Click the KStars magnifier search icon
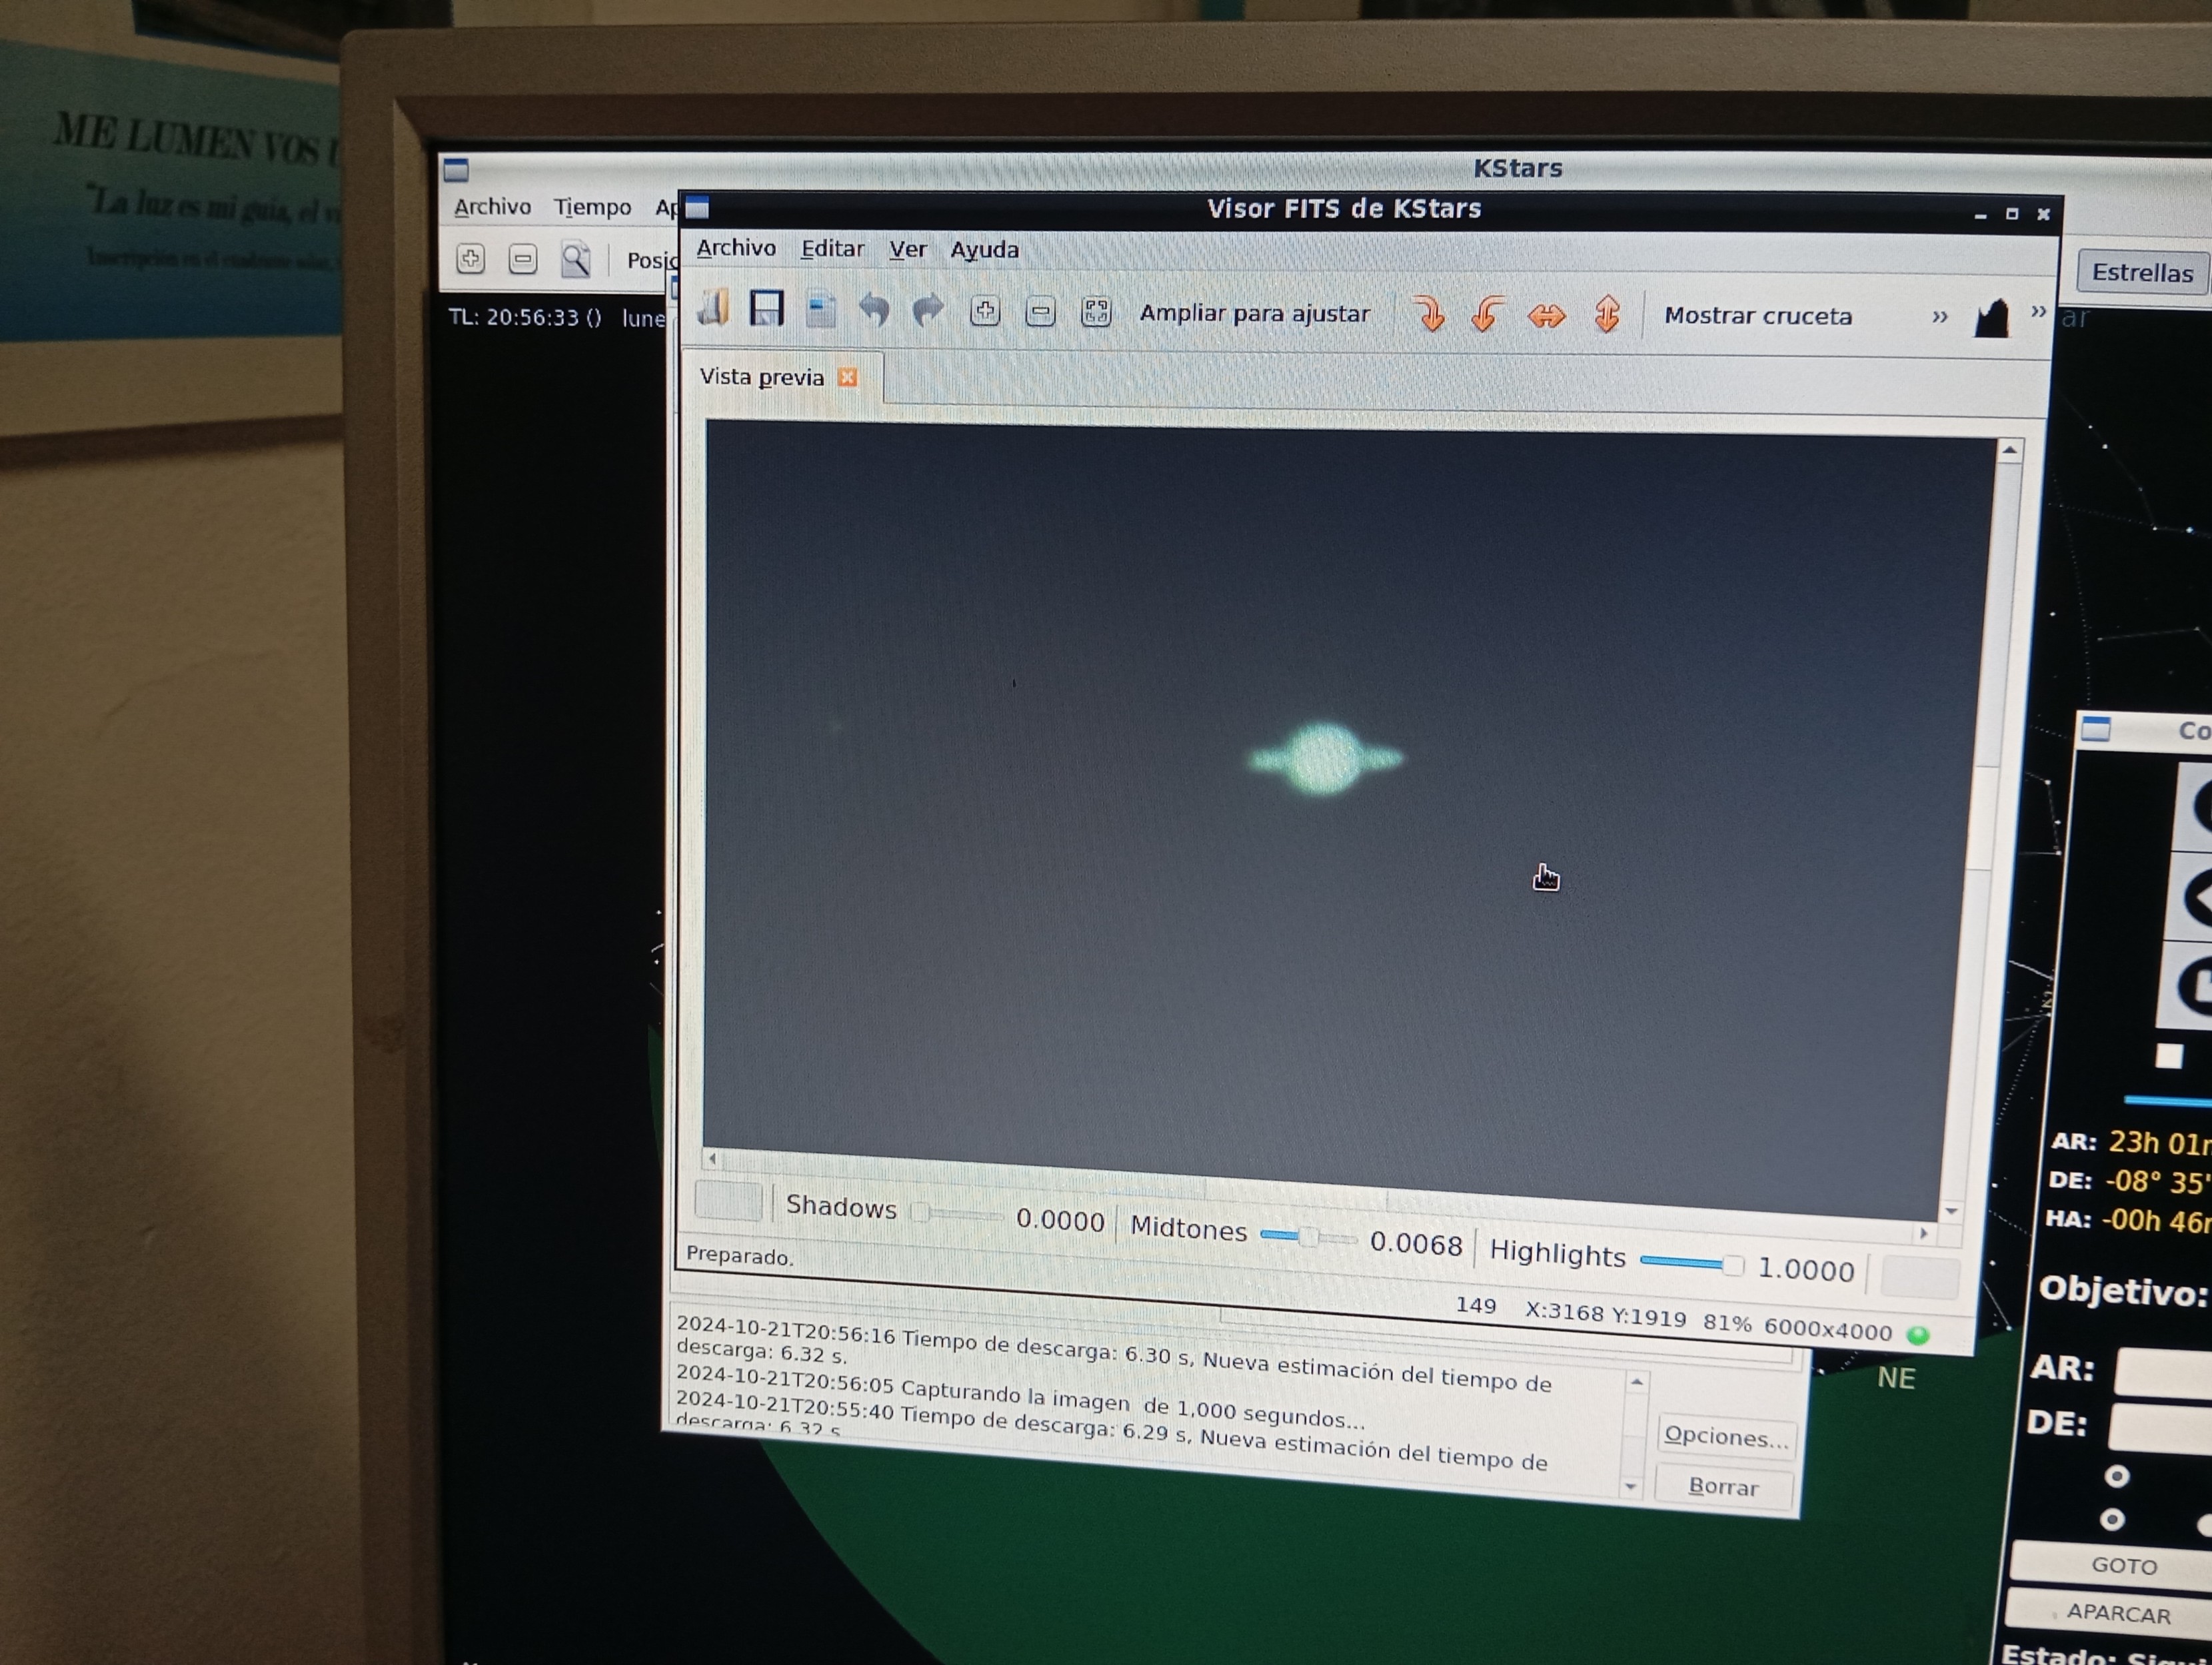 coord(576,260)
